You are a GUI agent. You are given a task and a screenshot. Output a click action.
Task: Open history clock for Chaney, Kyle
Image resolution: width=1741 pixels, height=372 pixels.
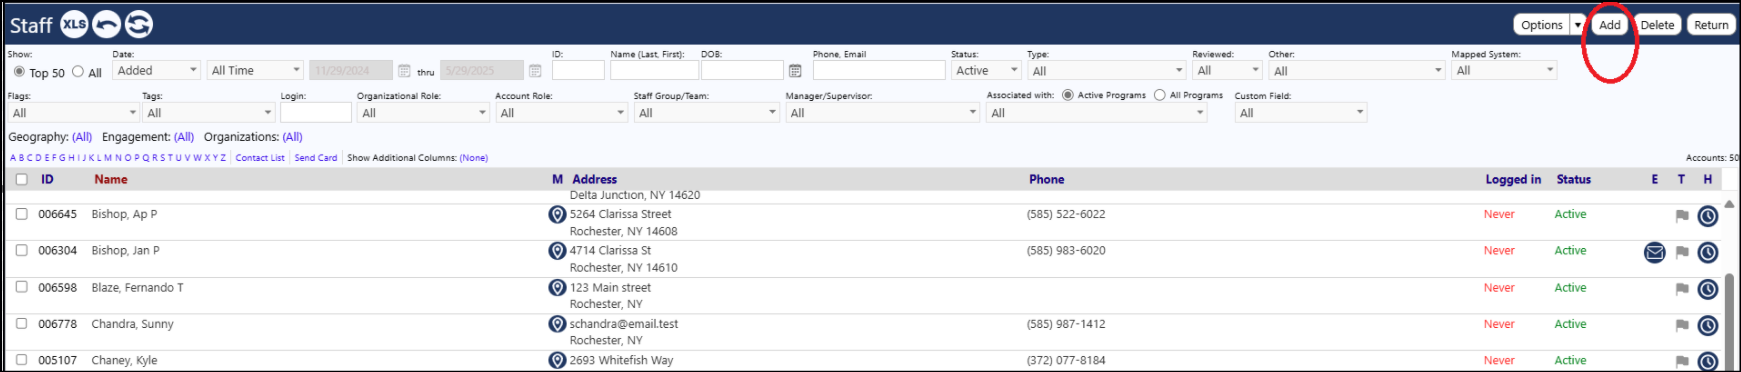pyautogui.click(x=1708, y=361)
